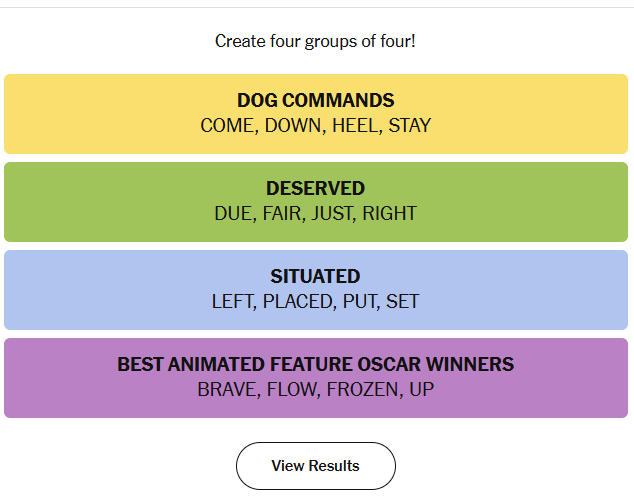Click the word RIGHT in the green group

389,214
